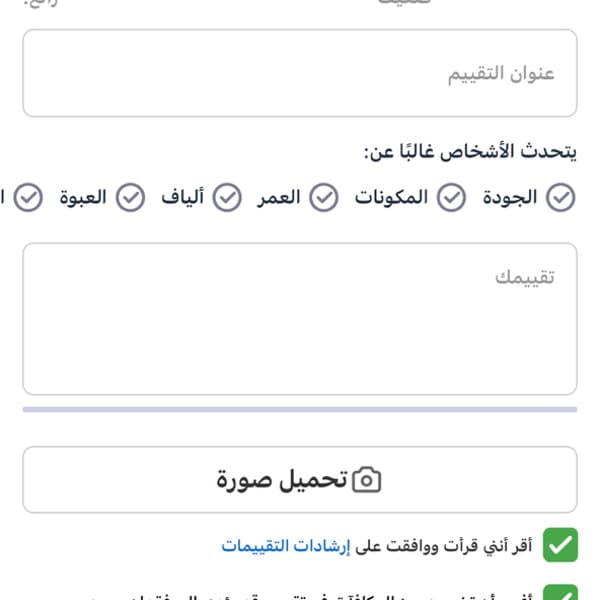
Task: Toggle the second green checkbox at bottom
Action: 560,592
